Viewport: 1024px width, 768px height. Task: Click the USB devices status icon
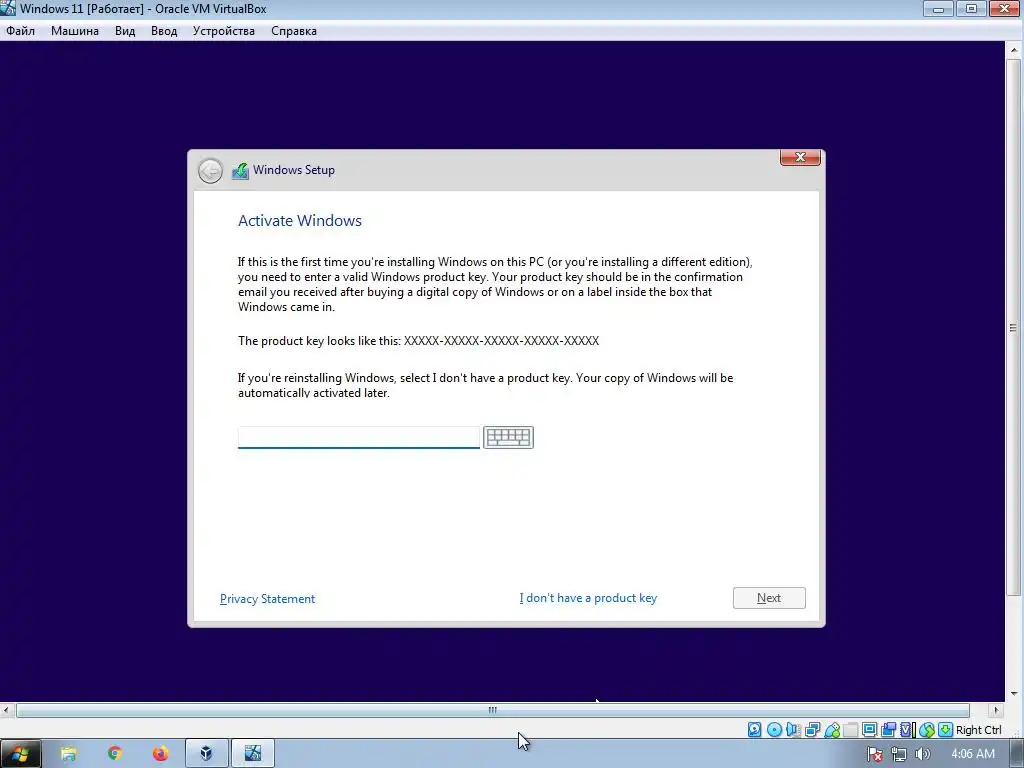831,729
